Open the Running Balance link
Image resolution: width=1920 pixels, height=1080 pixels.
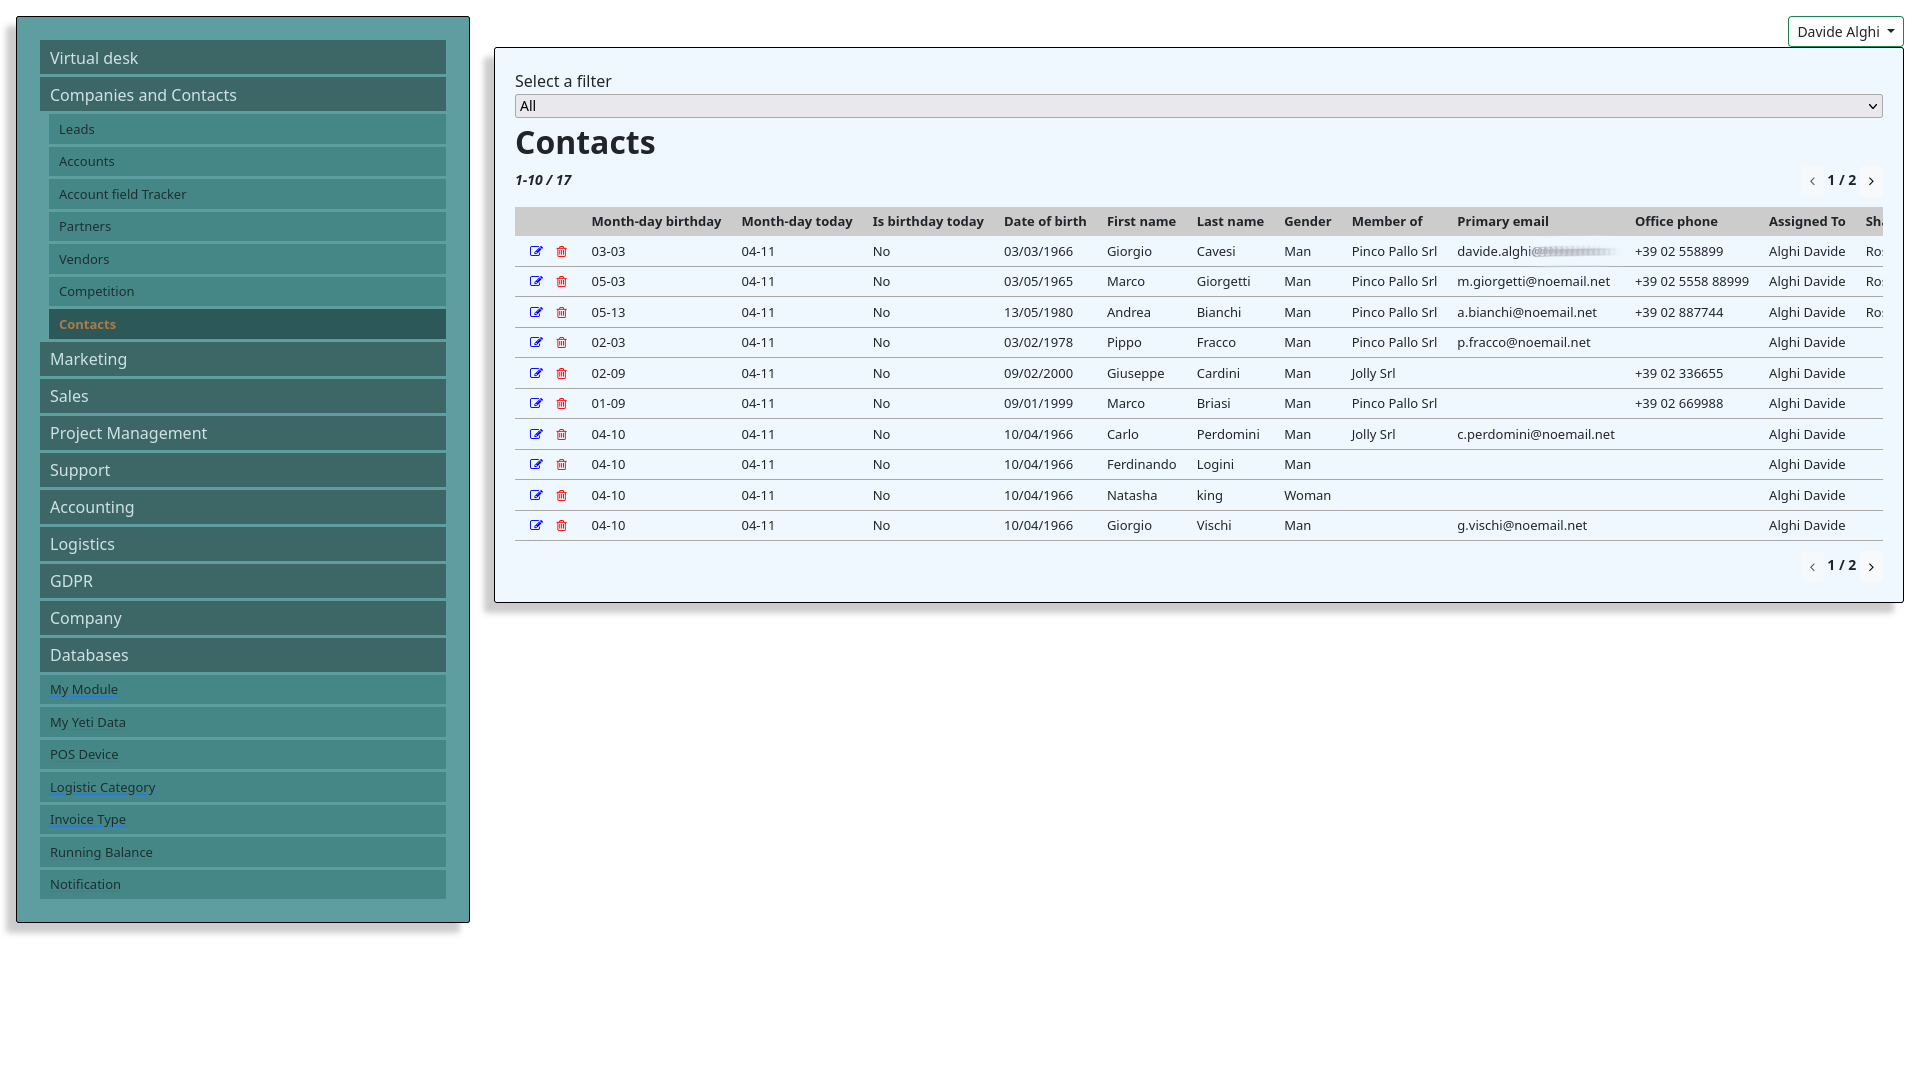click(101, 852)
